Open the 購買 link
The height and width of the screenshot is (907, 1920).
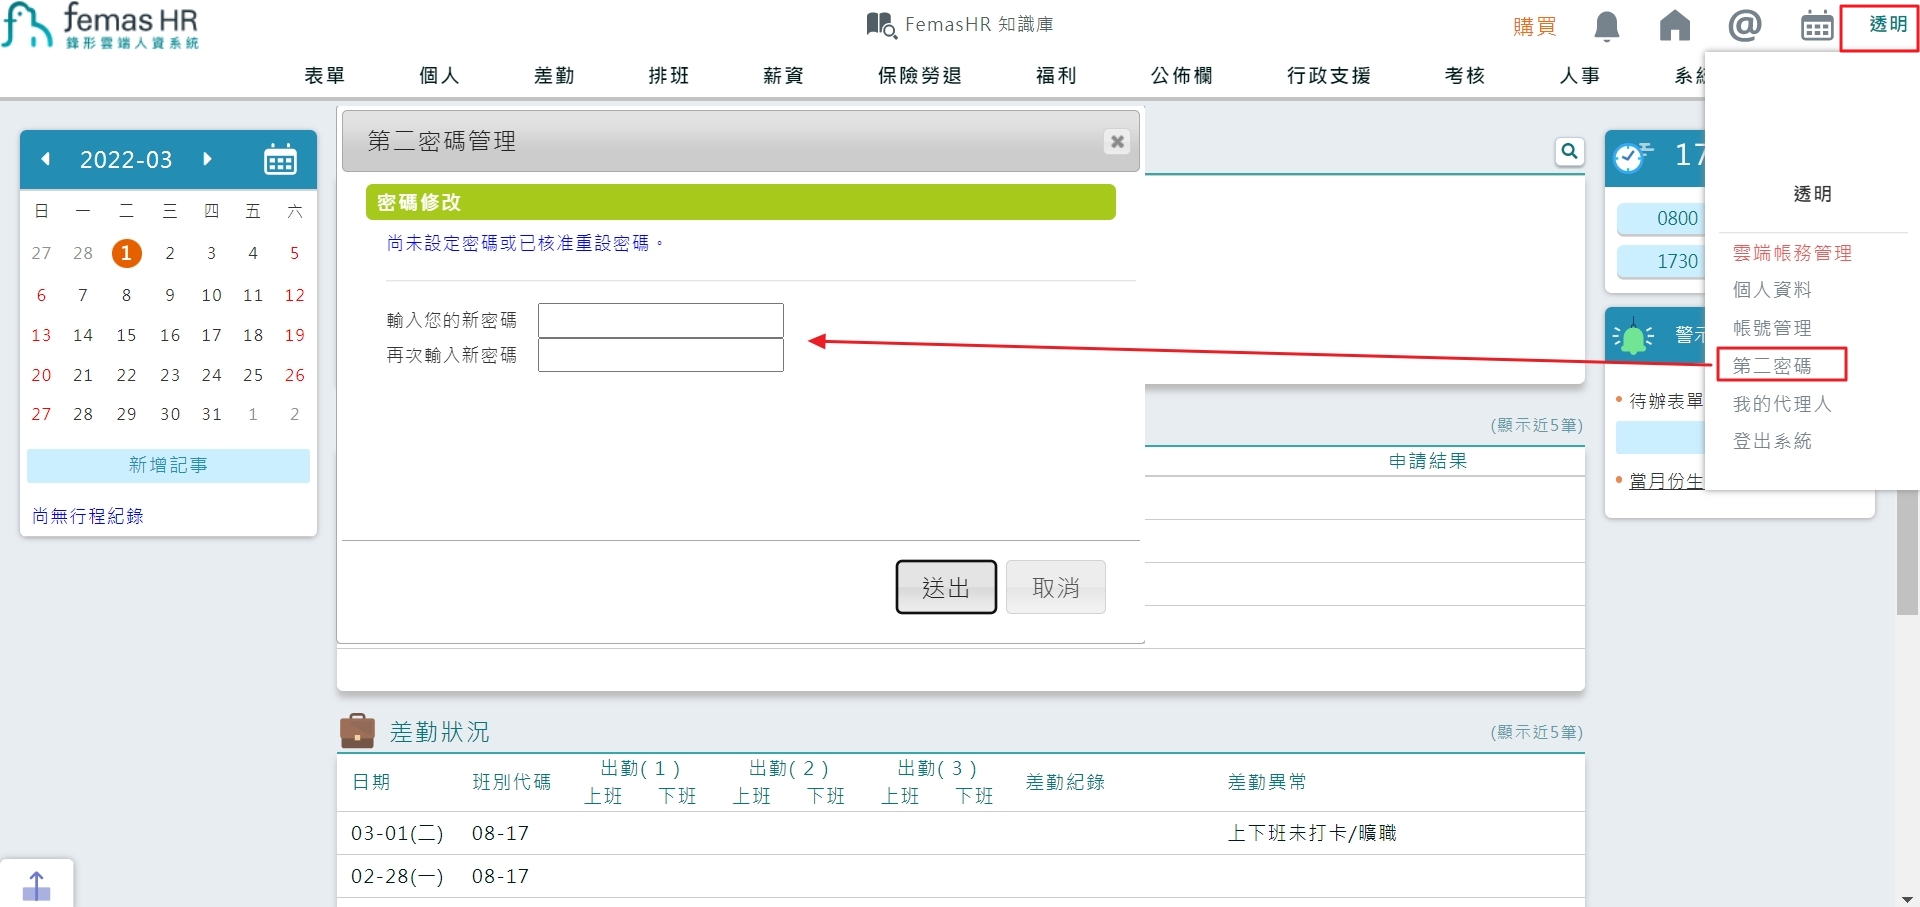click(1534, 27)
